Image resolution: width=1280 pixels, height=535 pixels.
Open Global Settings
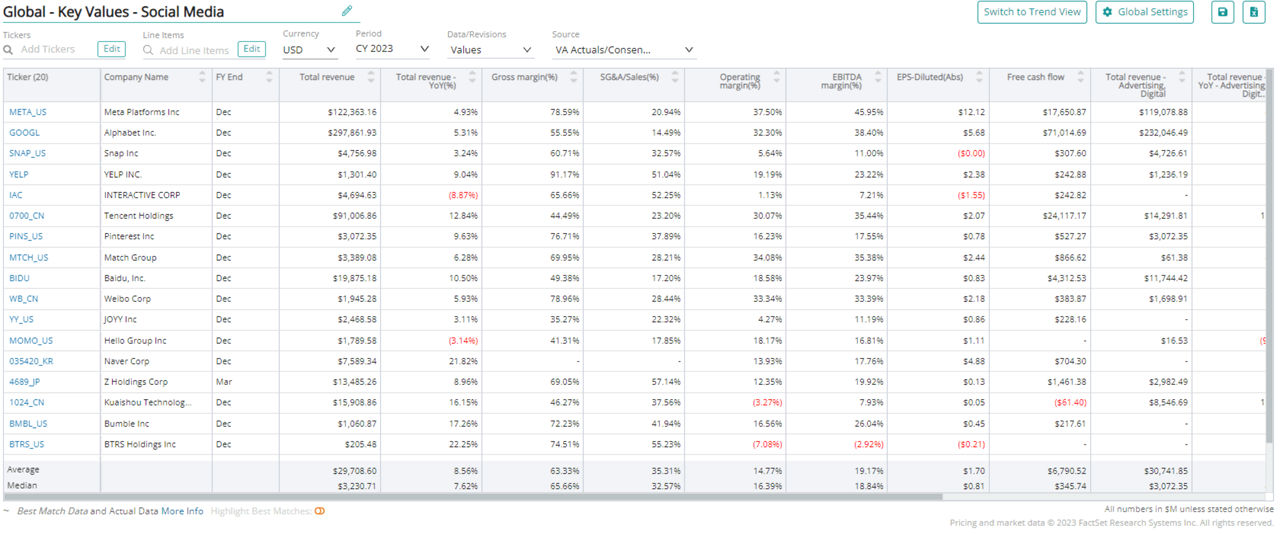1146,12
